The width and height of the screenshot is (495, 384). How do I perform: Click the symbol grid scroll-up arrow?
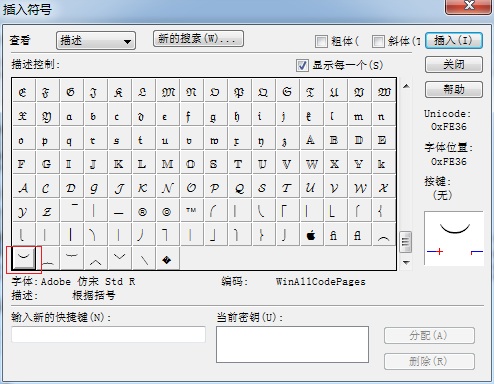click(406, 86)
